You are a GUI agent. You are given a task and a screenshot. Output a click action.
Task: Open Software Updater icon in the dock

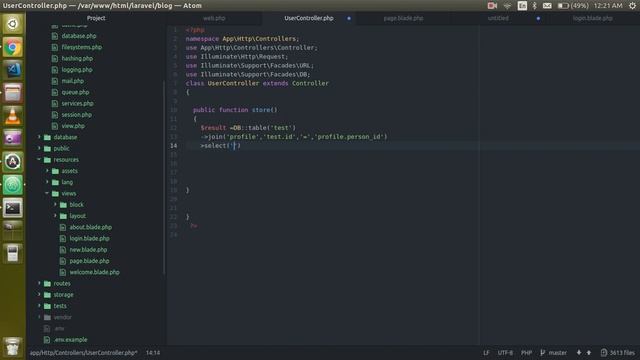pos(13,162)
